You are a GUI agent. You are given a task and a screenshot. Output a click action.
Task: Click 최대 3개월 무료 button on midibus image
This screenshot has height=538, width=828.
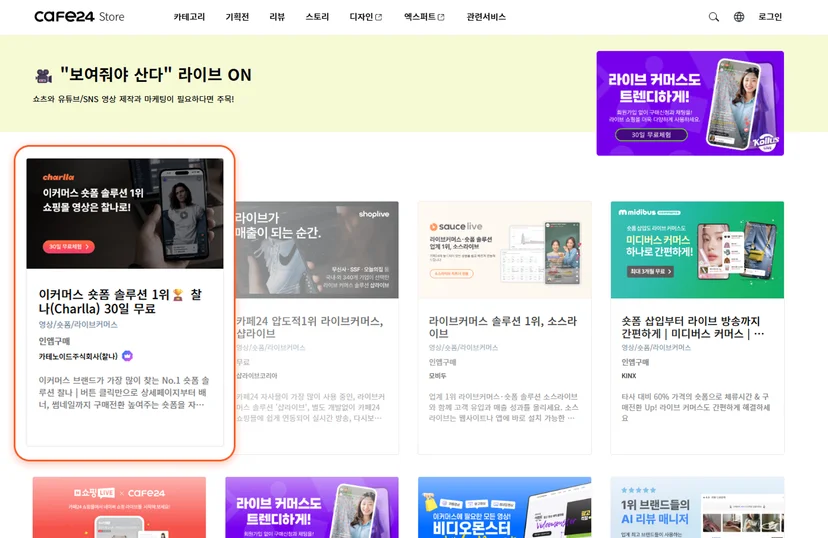pos(650,271)
